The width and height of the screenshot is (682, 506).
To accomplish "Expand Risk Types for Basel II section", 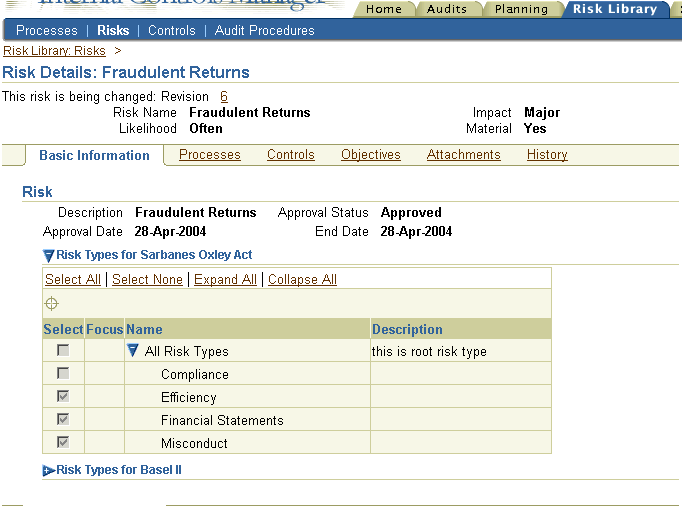I will click(48, 470).
